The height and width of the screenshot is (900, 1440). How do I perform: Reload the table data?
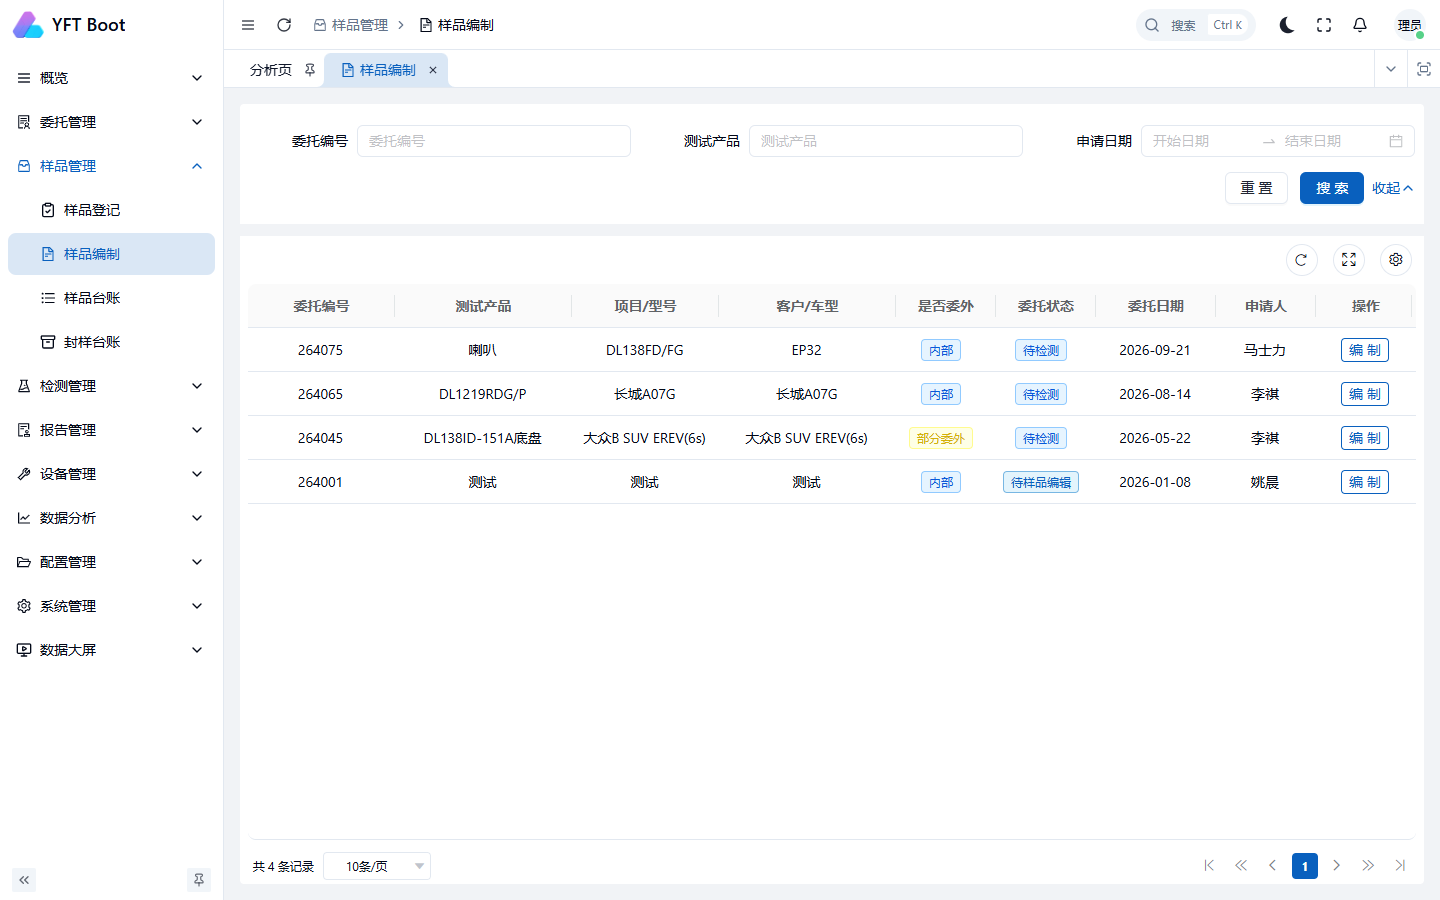point(1301,260)
